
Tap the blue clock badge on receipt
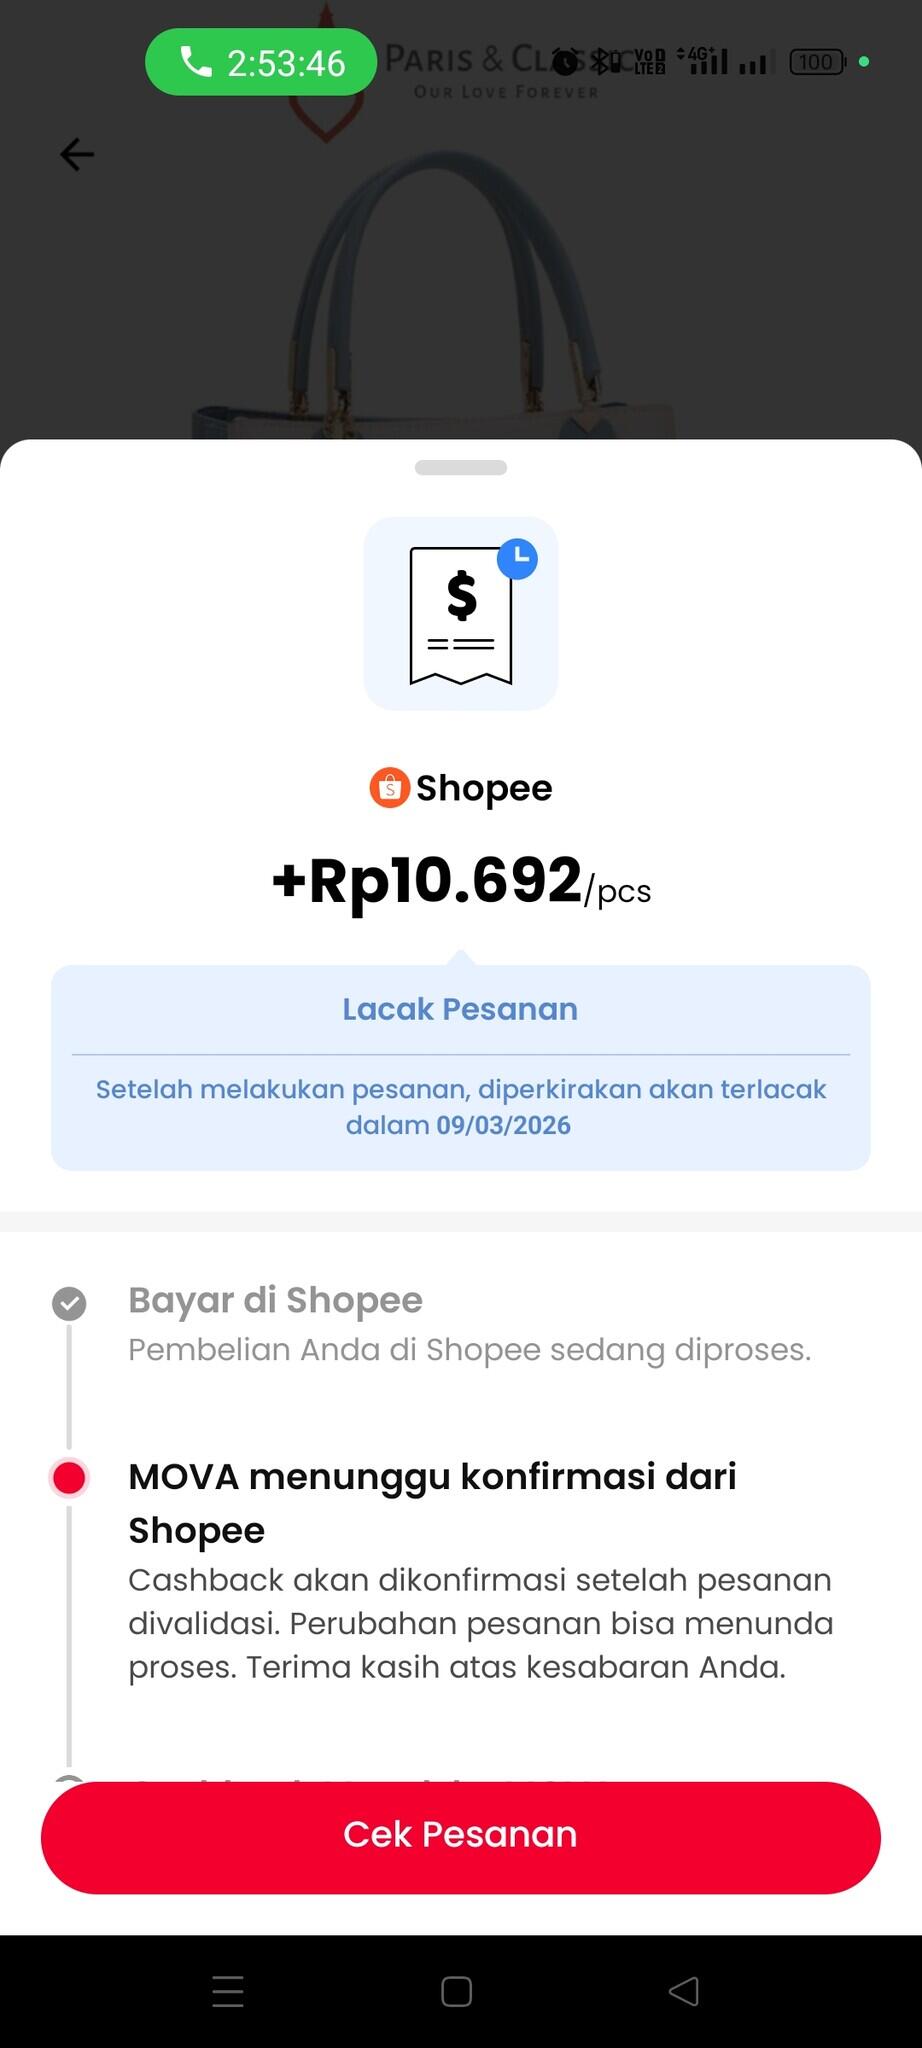coord(517,559)
